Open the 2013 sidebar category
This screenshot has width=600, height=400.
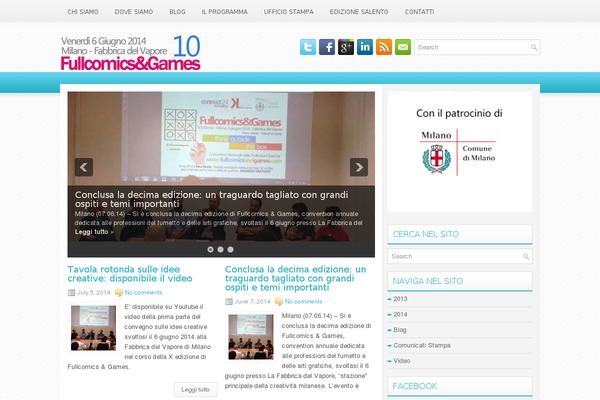(400, 299)
